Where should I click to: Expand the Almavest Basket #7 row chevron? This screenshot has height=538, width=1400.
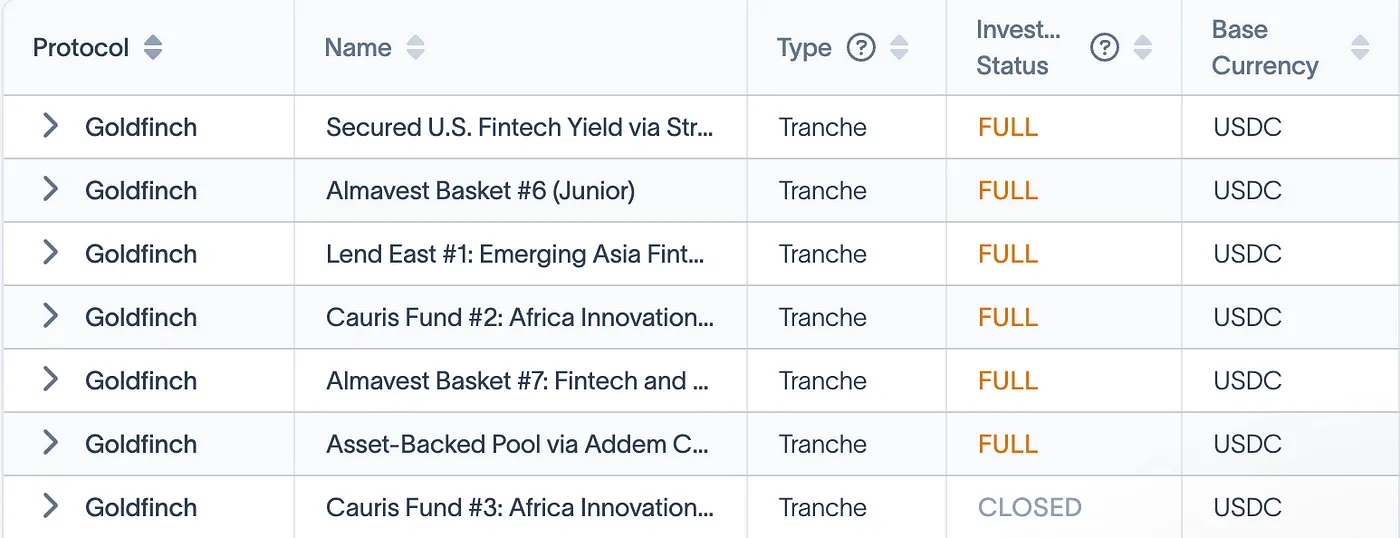click(50, 379)
